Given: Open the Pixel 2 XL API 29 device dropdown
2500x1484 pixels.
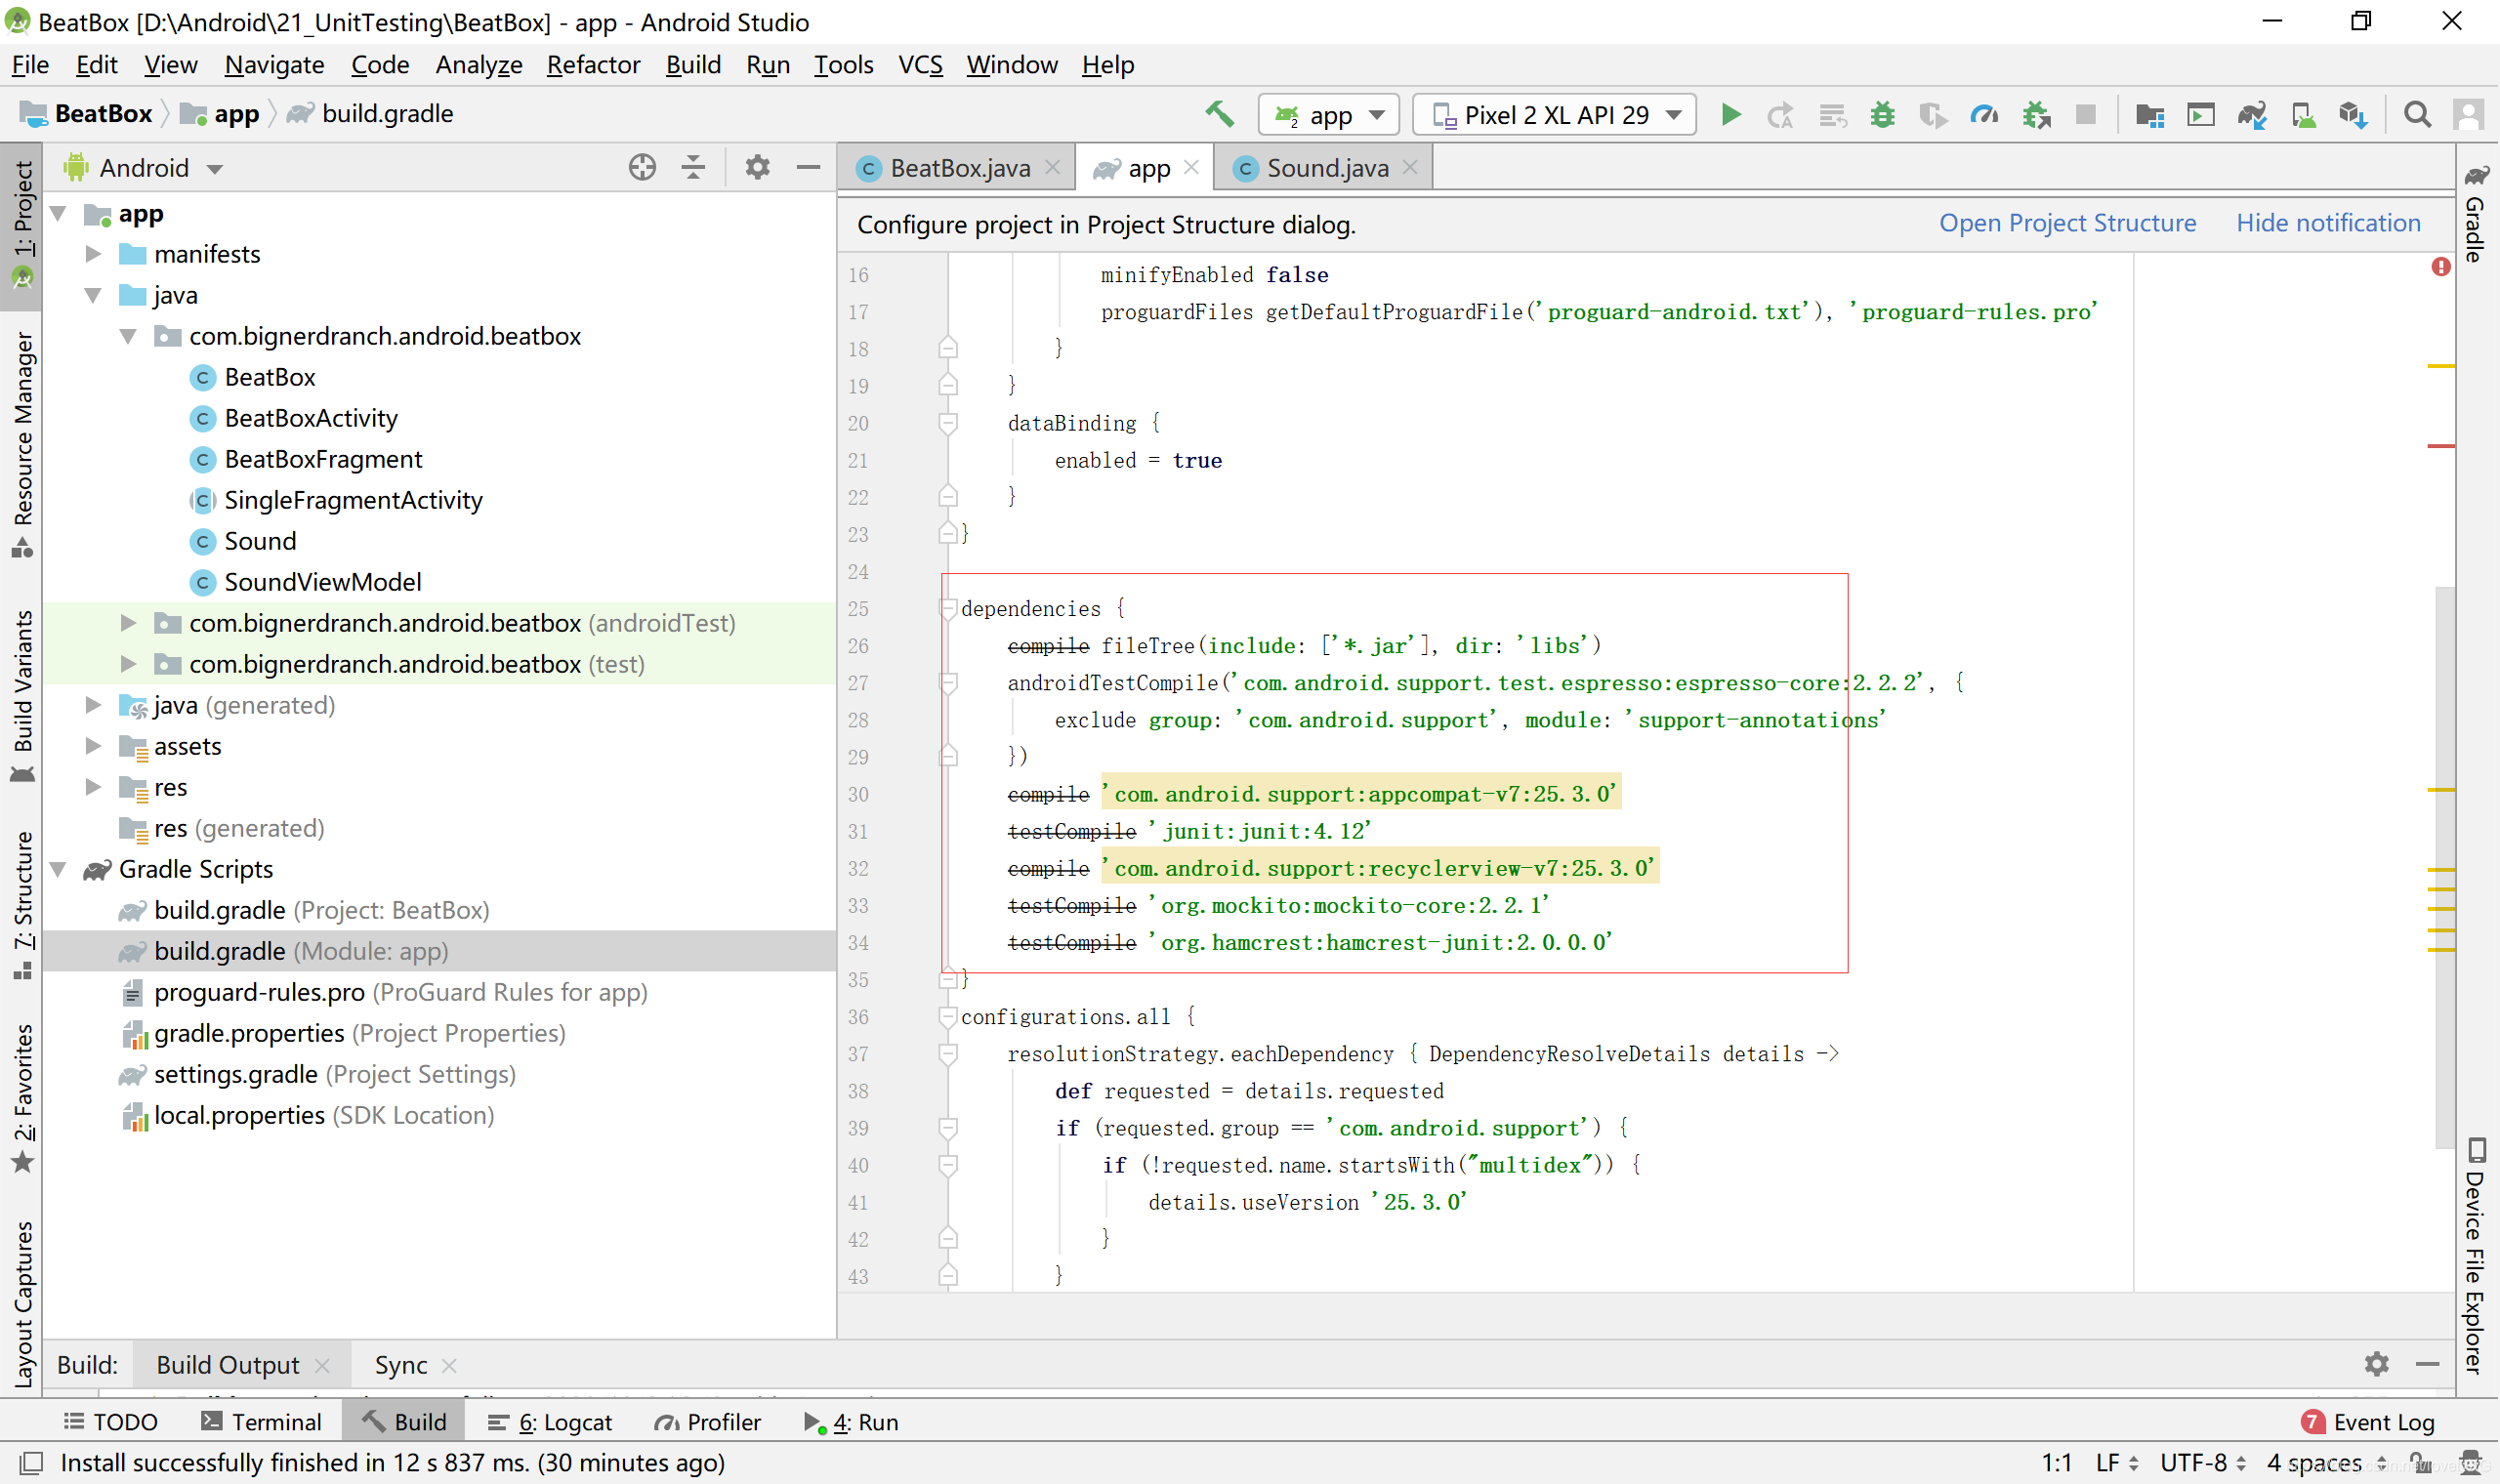Looking at the screenshot, I should (1554, 115).
